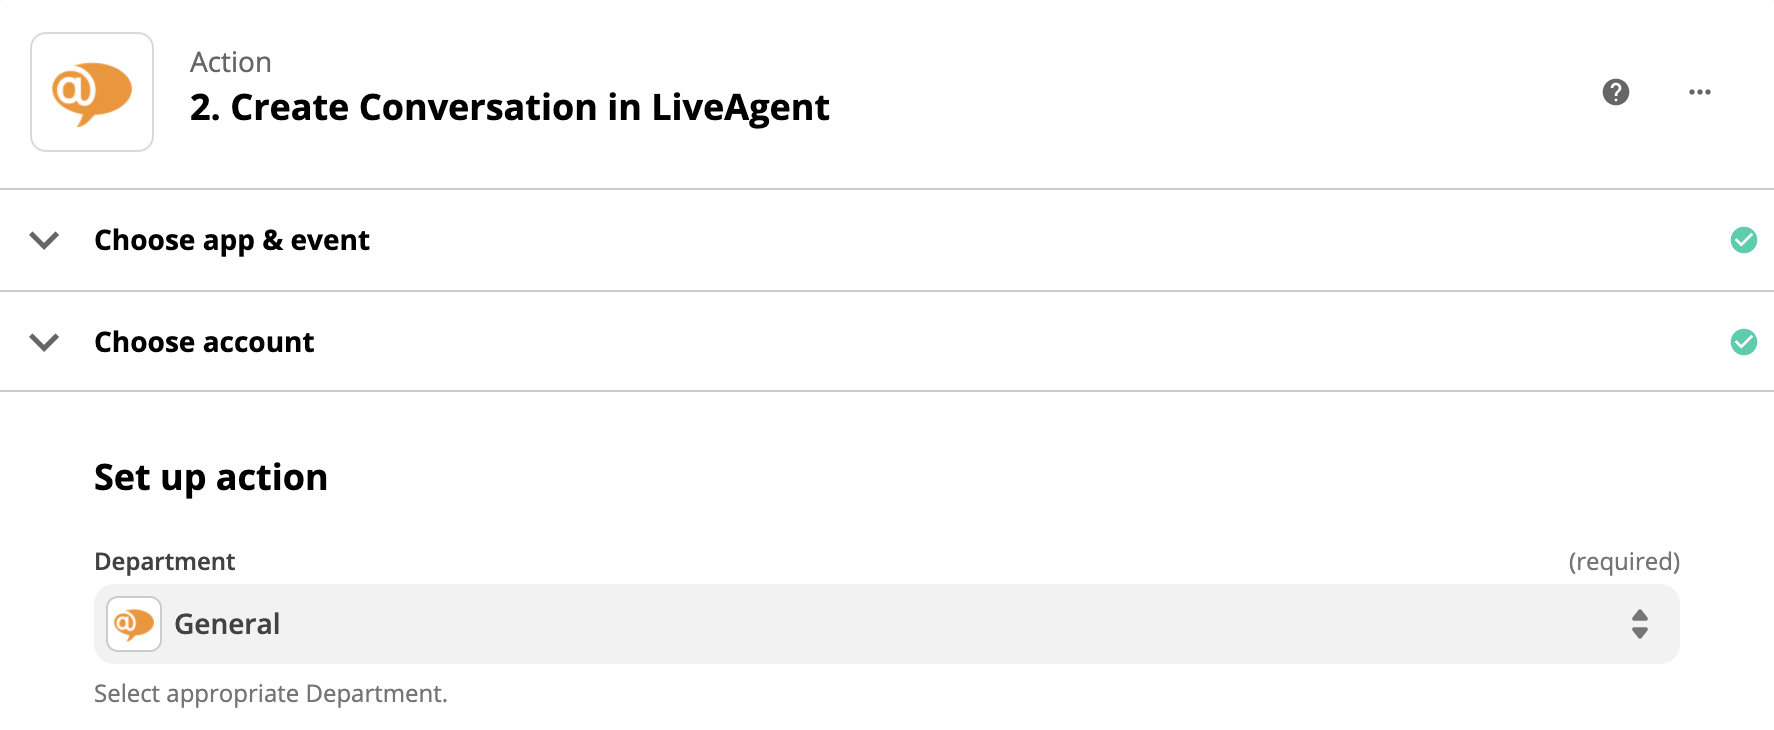The width and height of the screenshot is (1774, 730).
Task: Click the Department field label
Action: (164, 561)
